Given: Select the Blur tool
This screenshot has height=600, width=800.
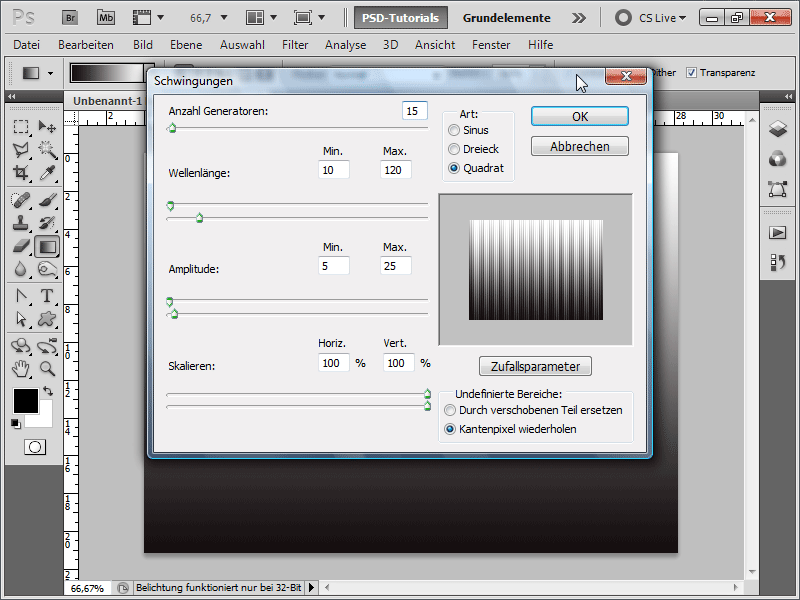Looking at the screenshot, I should [21, 269].
